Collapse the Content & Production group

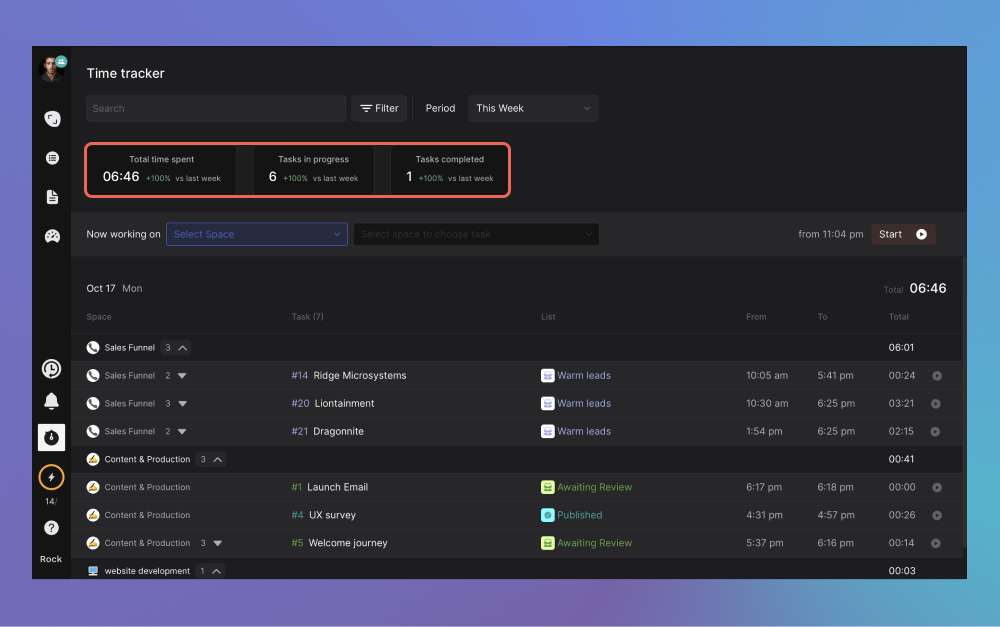[218, 460]
